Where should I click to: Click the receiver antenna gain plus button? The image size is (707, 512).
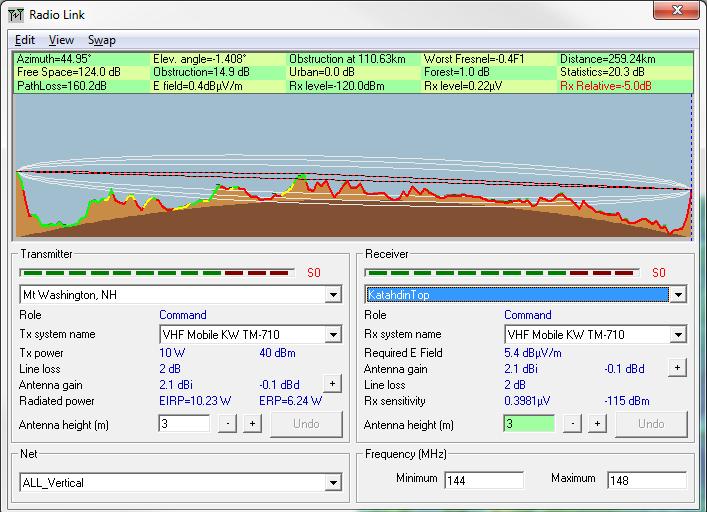(677, 368)
